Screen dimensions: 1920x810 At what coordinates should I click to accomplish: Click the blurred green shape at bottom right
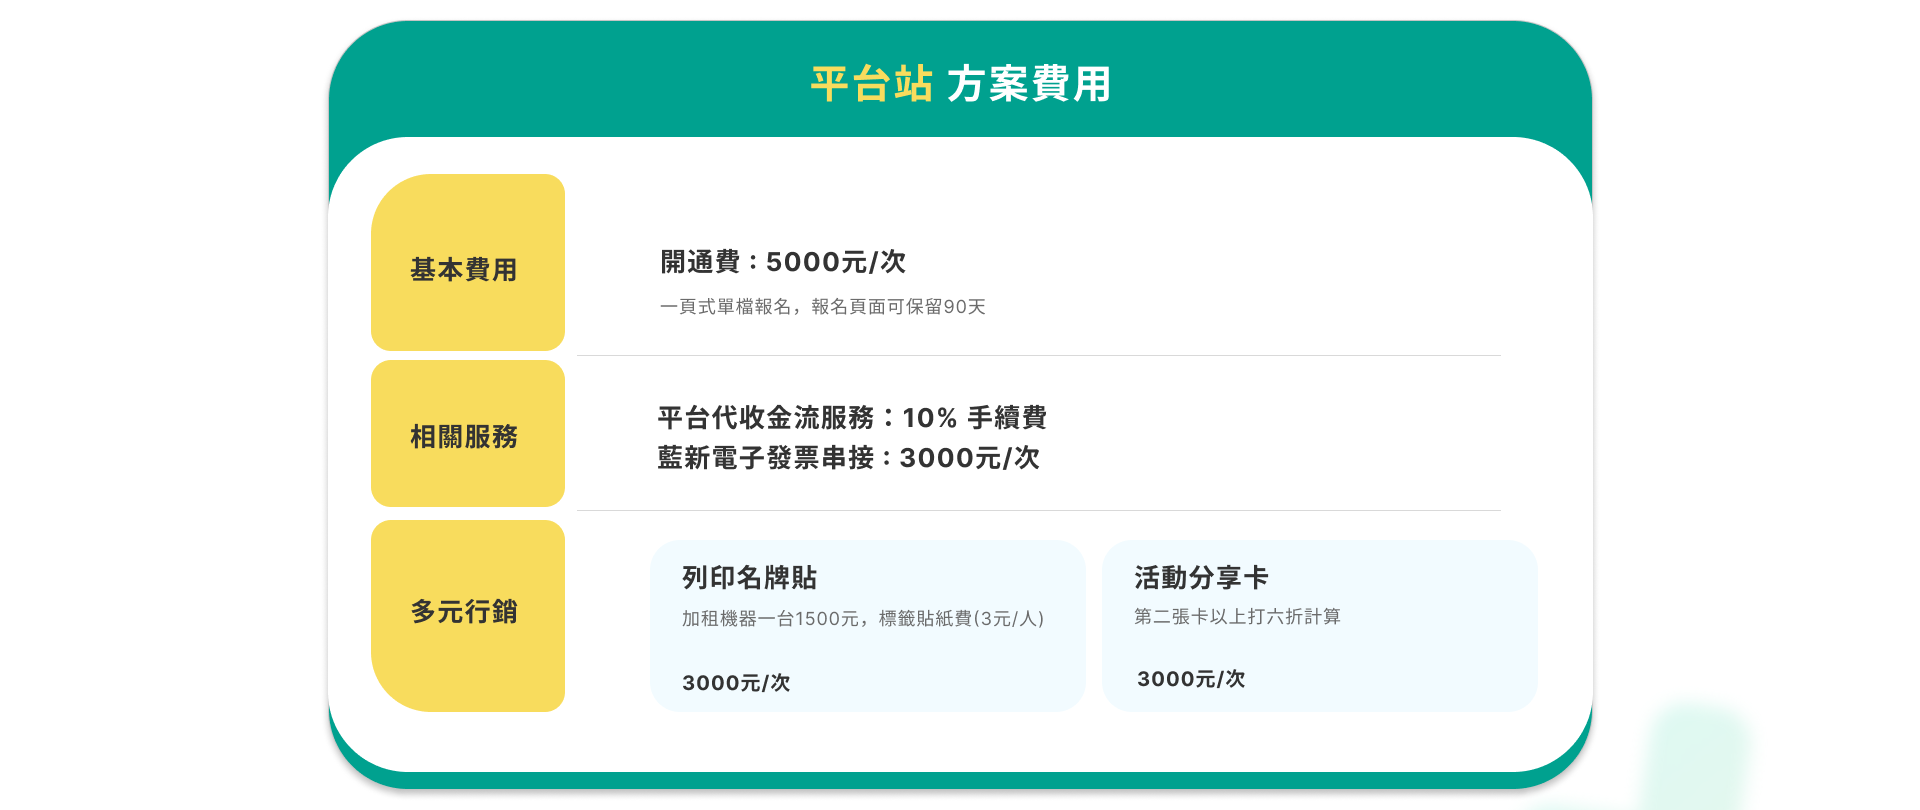[1697, 757]
